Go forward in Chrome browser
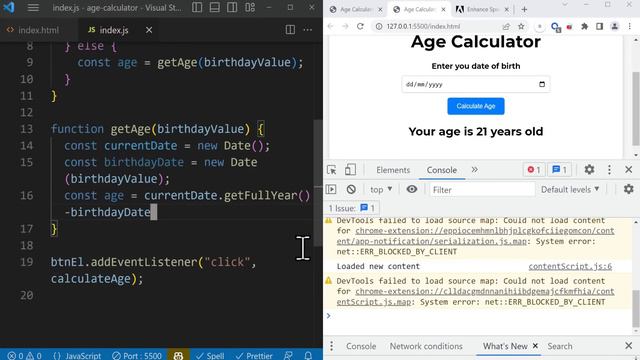The width and height of the screenshot is (640, 360). point(345,26)
